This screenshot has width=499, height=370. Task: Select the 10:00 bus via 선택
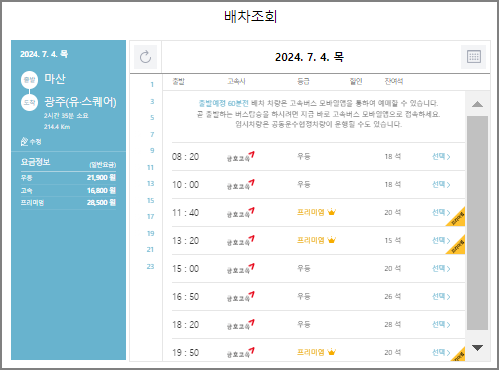(441, 184)
